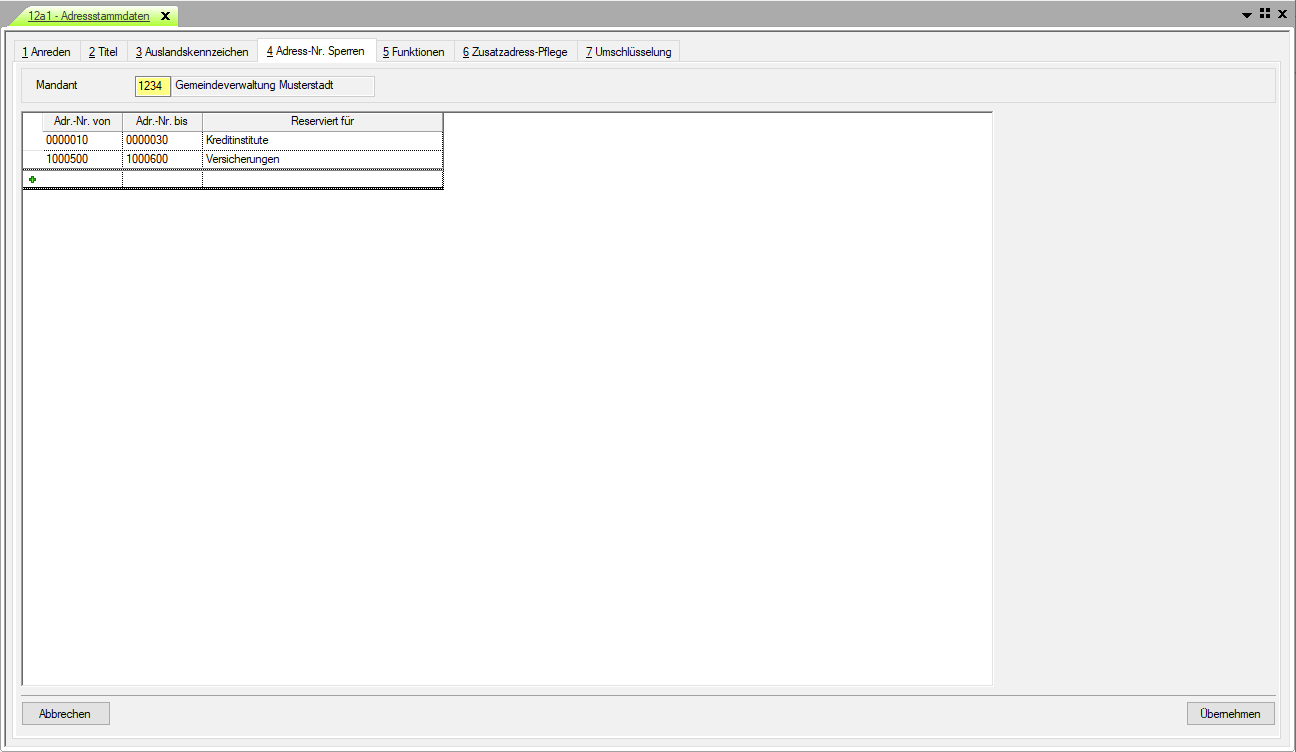Sort by the Adr.-Nr. von column header
This screenshot has width=1296, height=752.
[82, 121]
